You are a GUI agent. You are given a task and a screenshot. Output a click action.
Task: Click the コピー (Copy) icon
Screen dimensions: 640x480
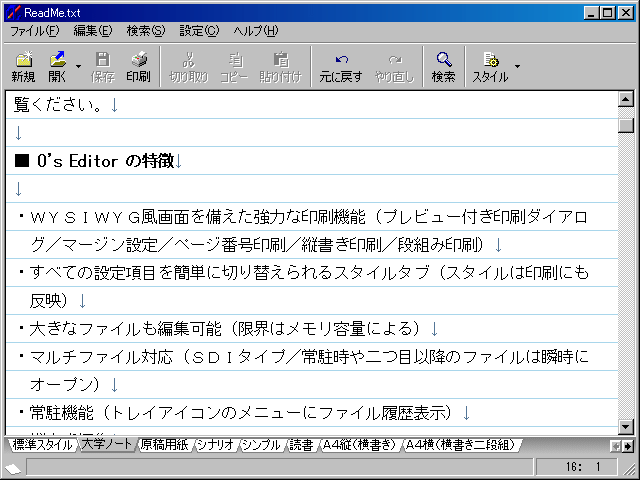pos(234,66)
